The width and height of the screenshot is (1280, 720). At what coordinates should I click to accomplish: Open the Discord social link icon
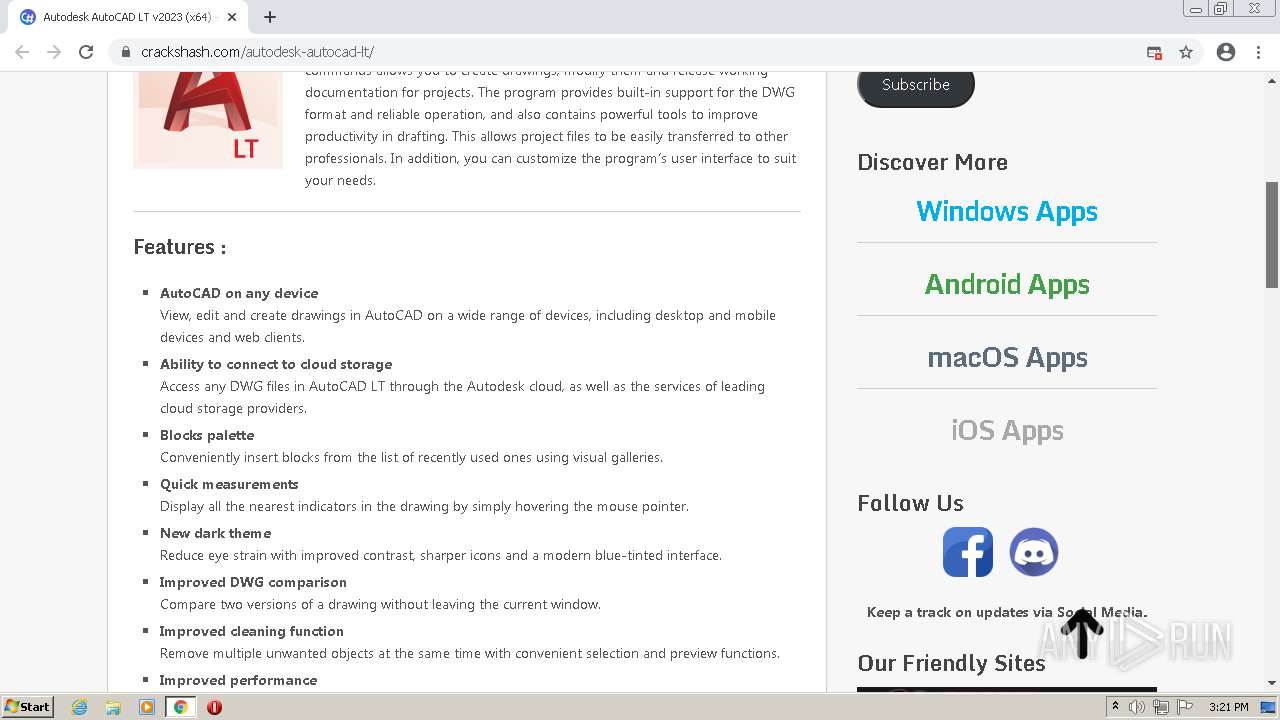pyautogui.click(x=1034, y=552)
